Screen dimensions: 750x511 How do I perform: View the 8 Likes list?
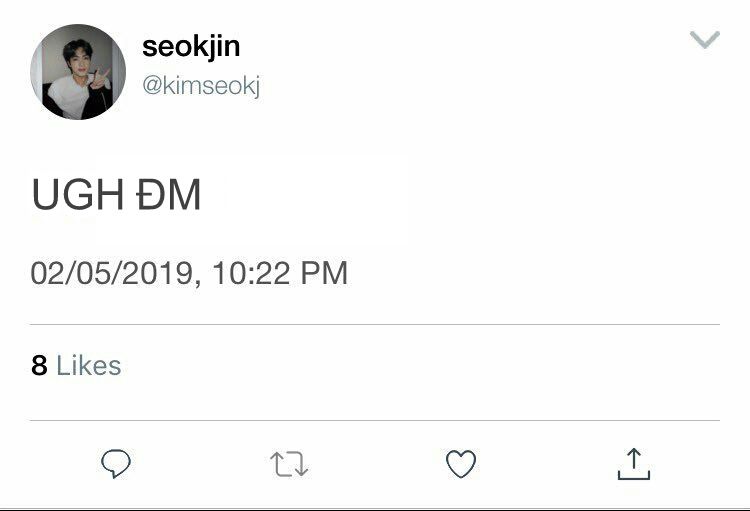pyautogui.click(x=76, y=366)
